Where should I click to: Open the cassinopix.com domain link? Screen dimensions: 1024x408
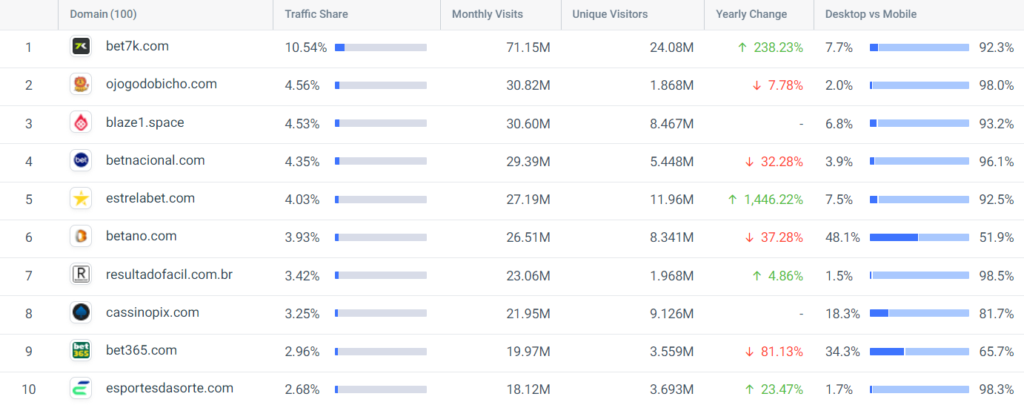[x=152, y=313]
